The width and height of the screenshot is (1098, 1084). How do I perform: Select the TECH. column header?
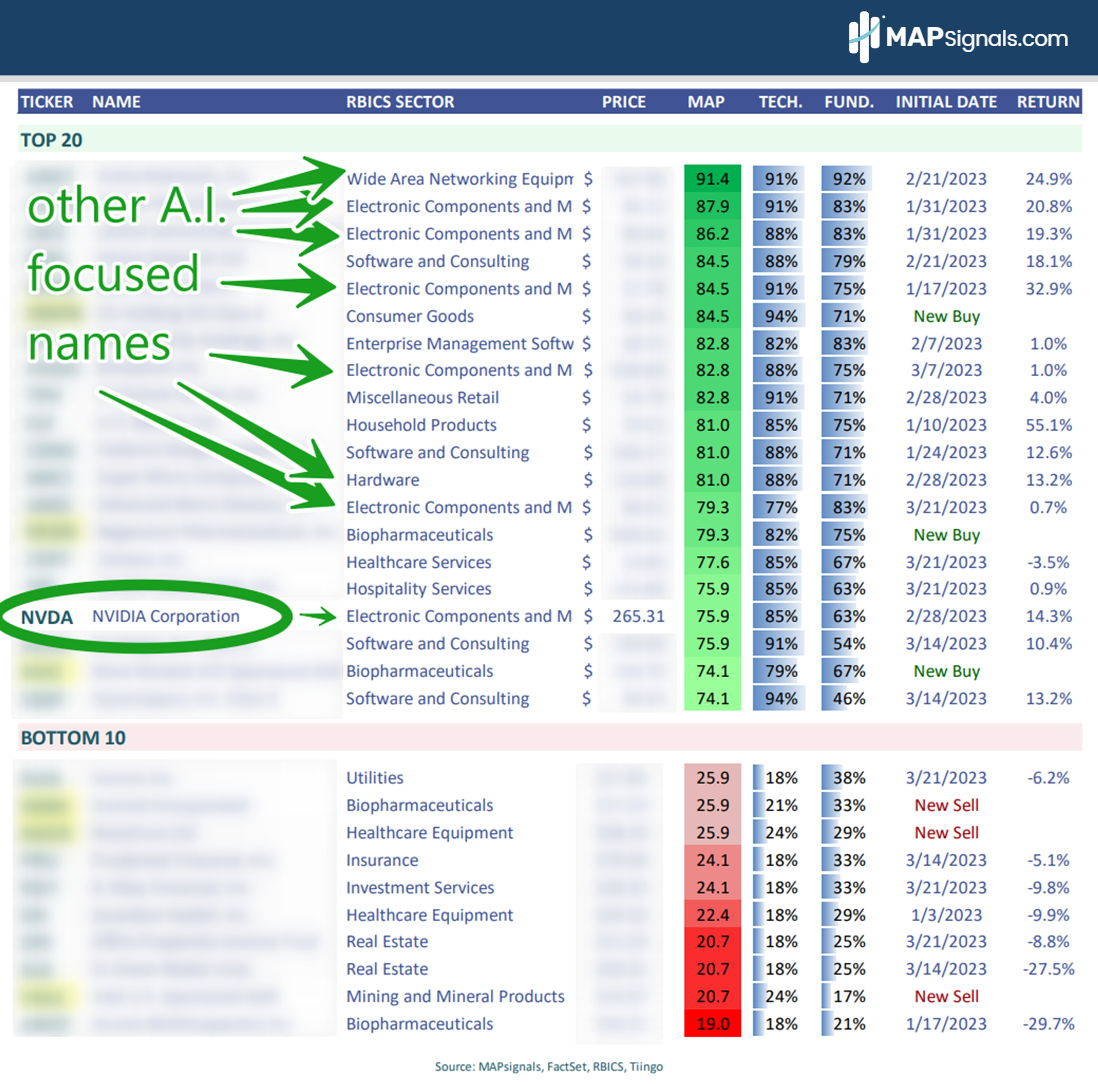click(781, 102)
